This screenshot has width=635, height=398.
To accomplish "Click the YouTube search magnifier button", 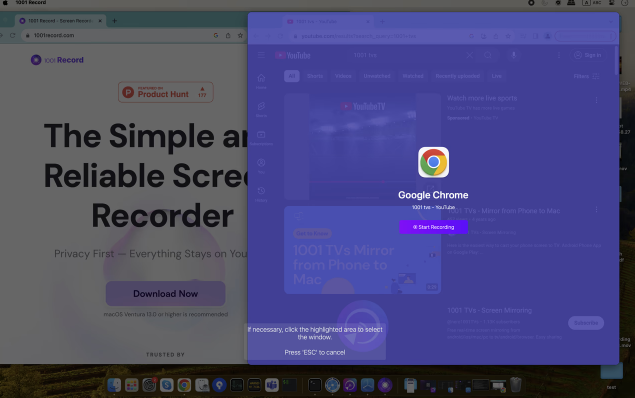I will point(488,55).
